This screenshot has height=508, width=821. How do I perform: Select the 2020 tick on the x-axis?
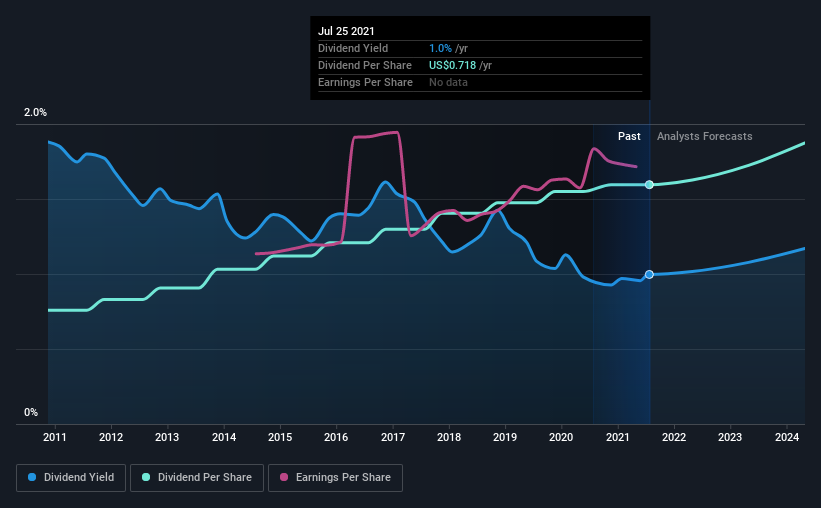tap(561, 437)
